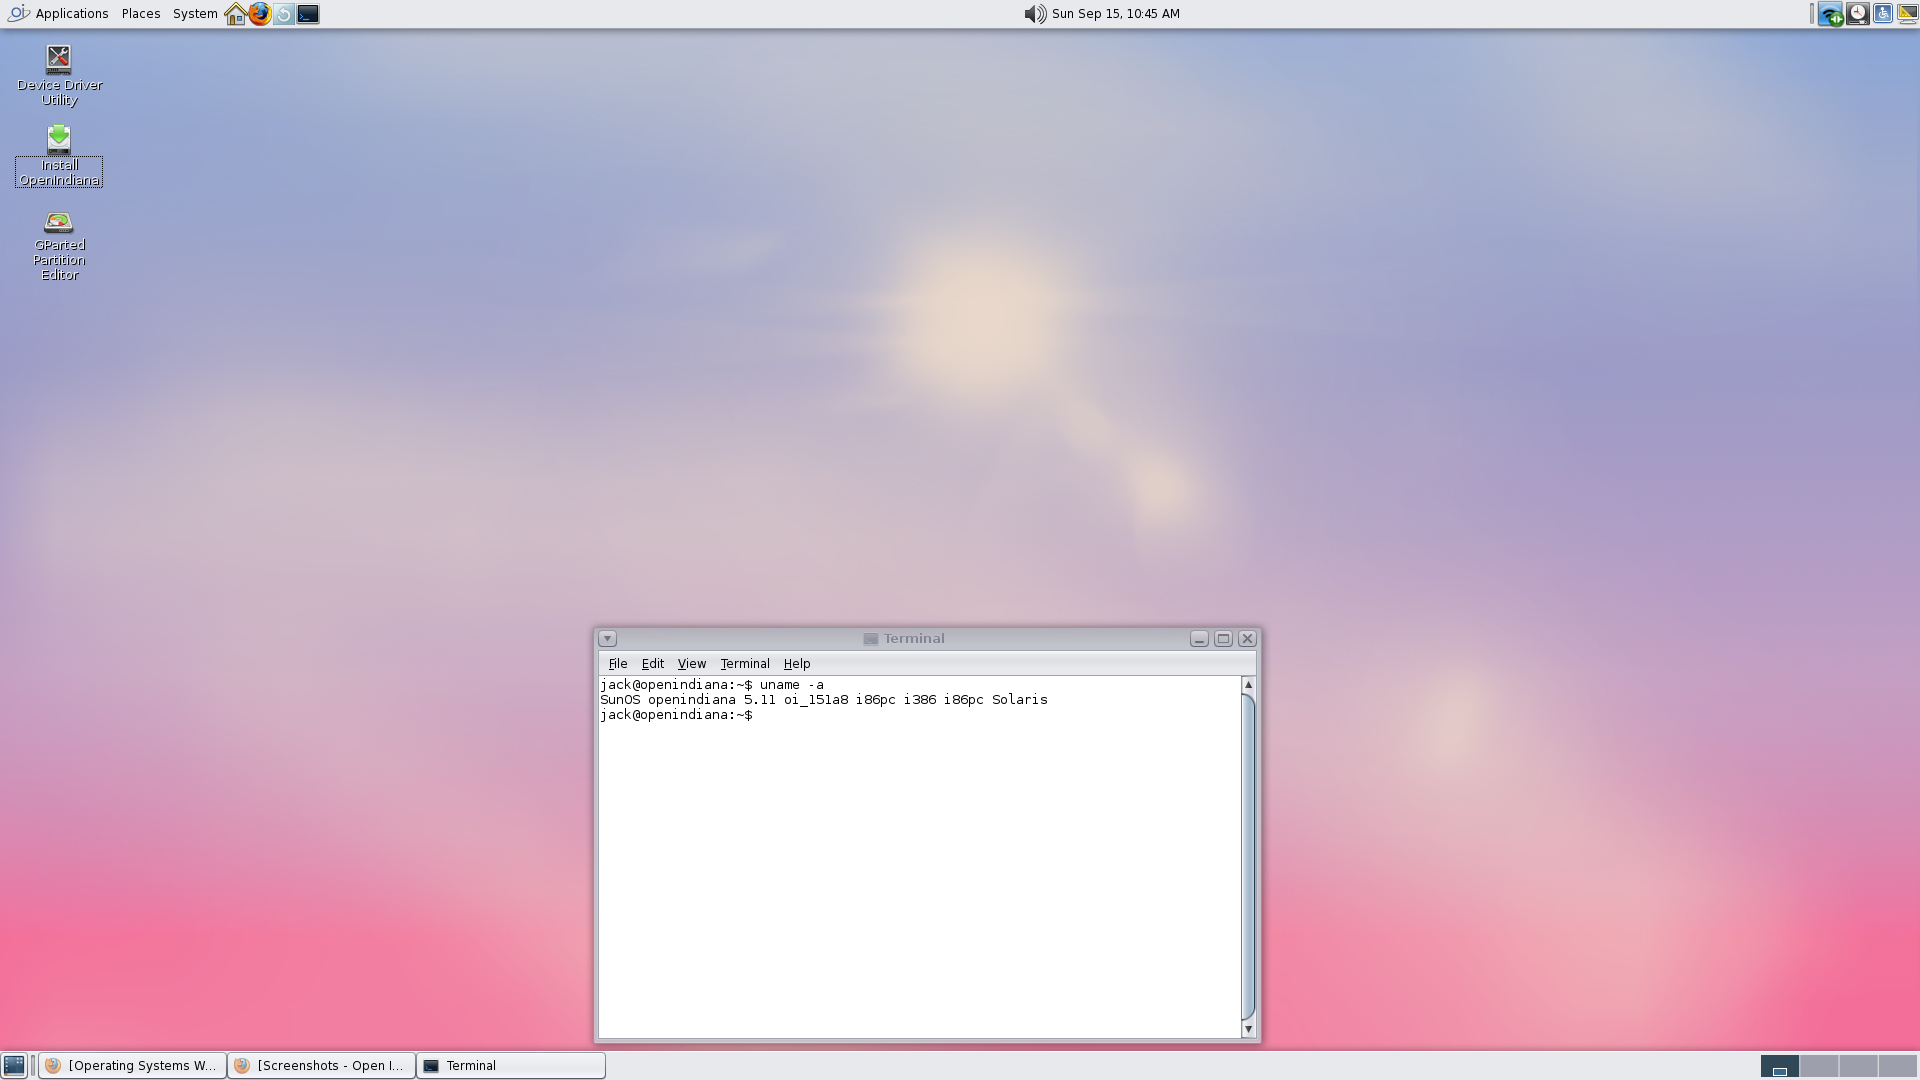
Task: Open the Time Slider launcher icon
Action: (x=284, y=14)
